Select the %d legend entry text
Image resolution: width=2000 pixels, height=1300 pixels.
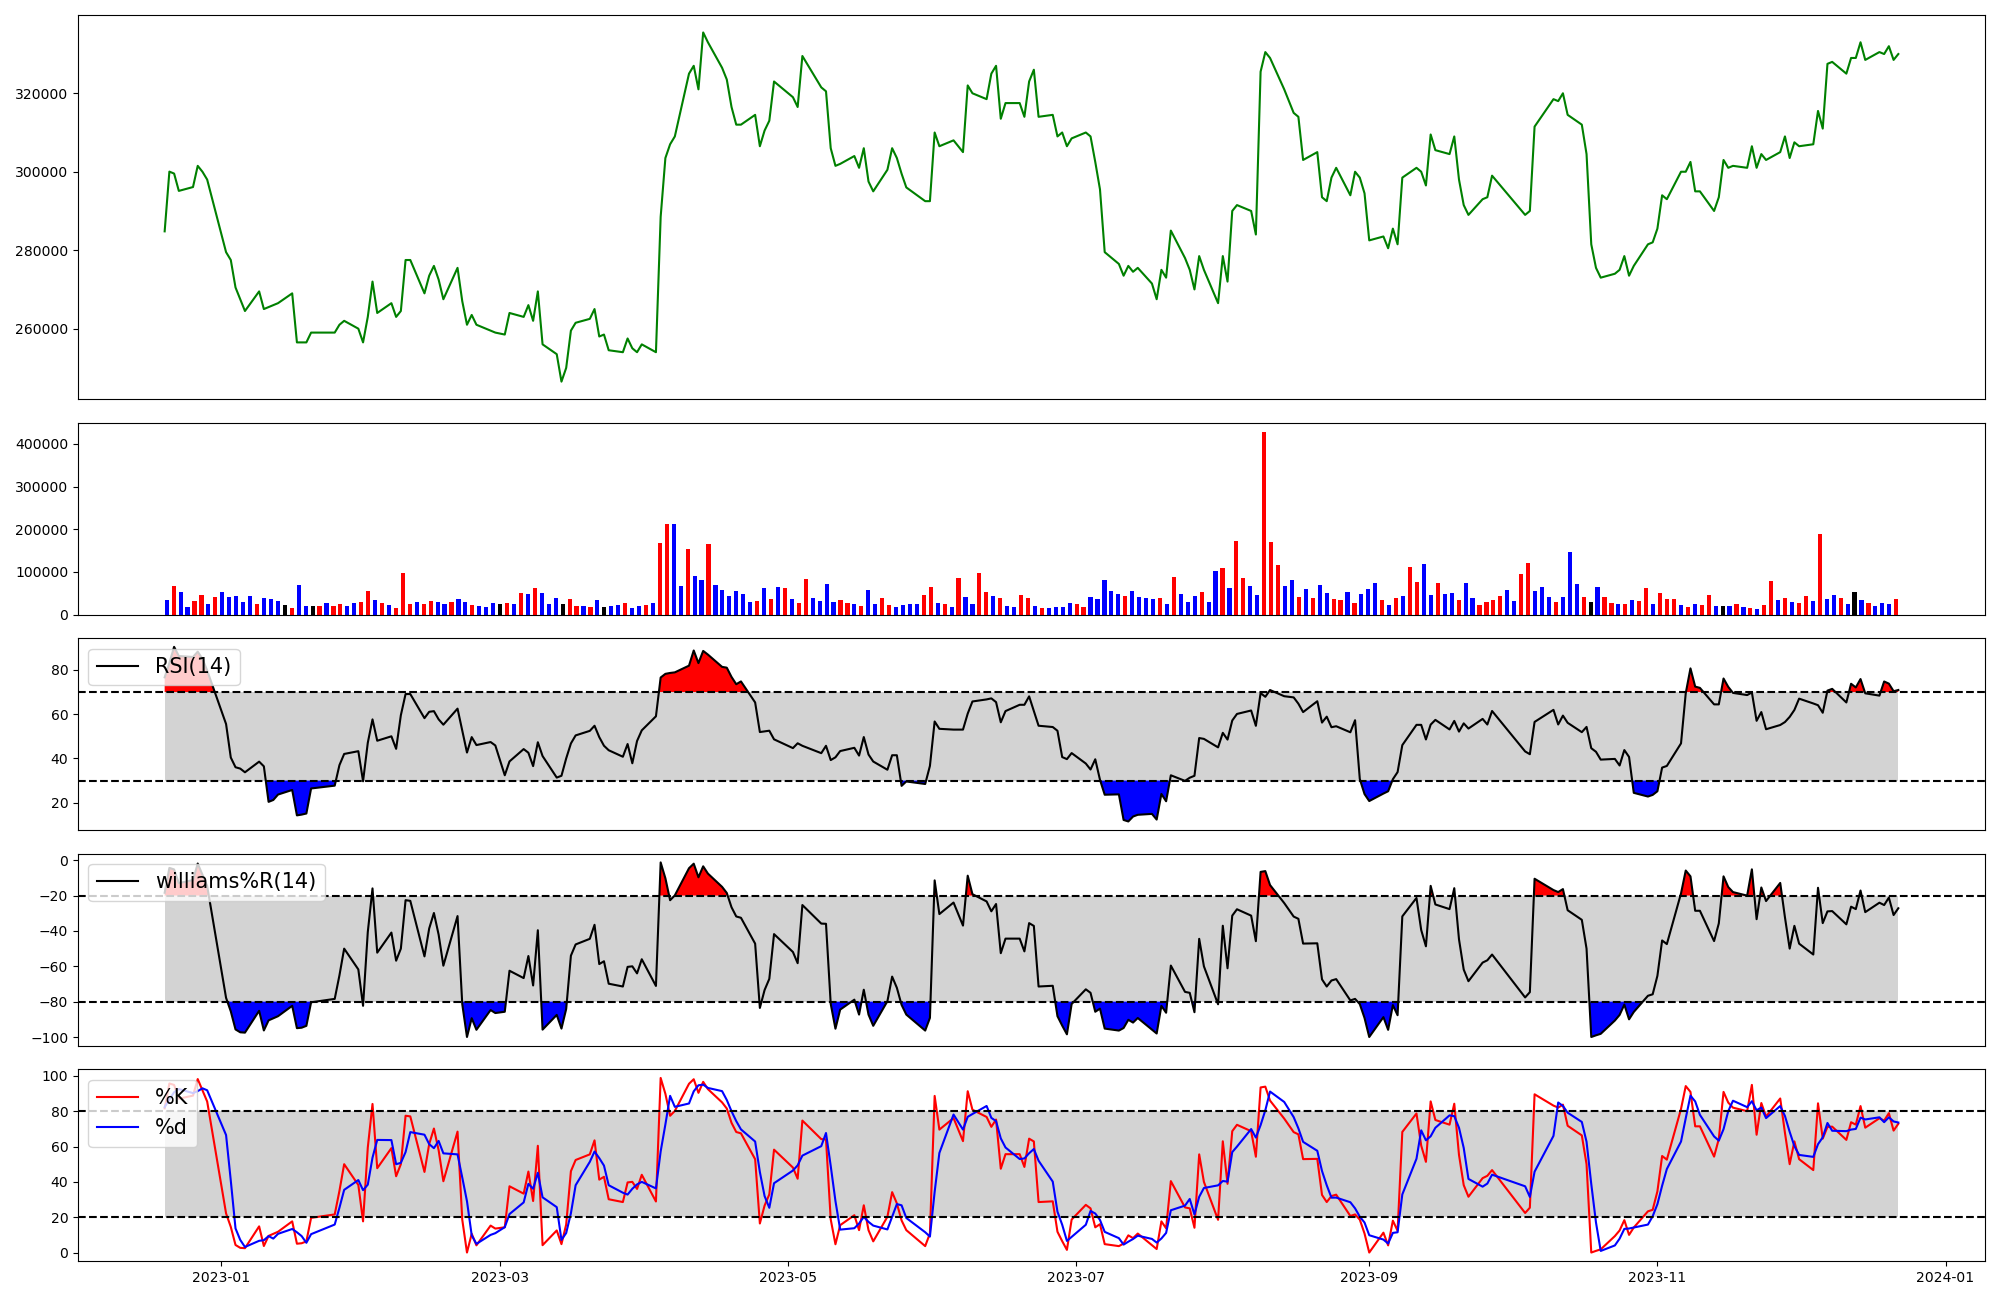(171, 1127)
